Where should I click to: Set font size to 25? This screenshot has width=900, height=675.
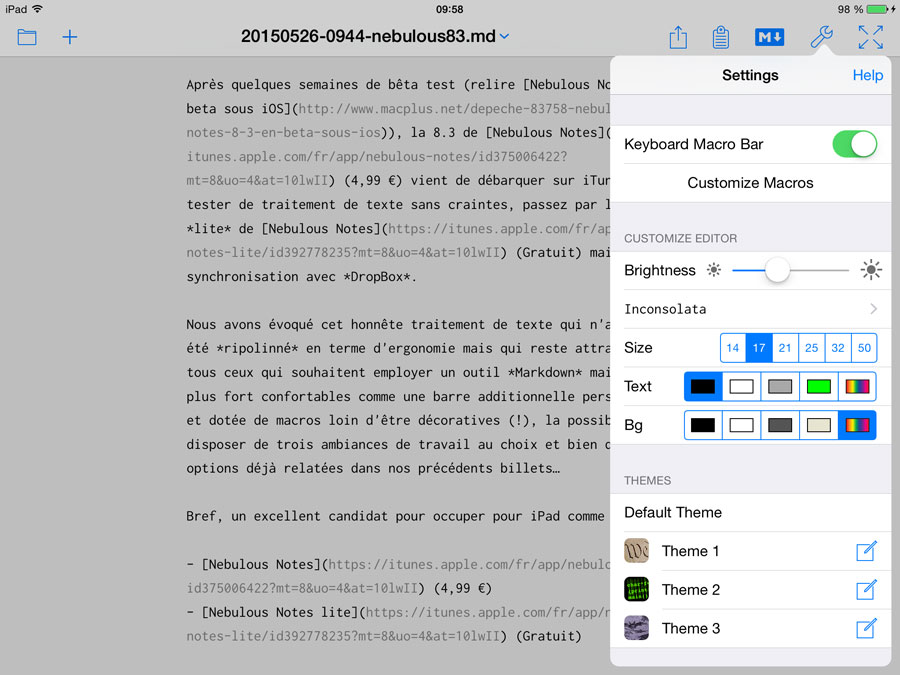coord(812,348)
